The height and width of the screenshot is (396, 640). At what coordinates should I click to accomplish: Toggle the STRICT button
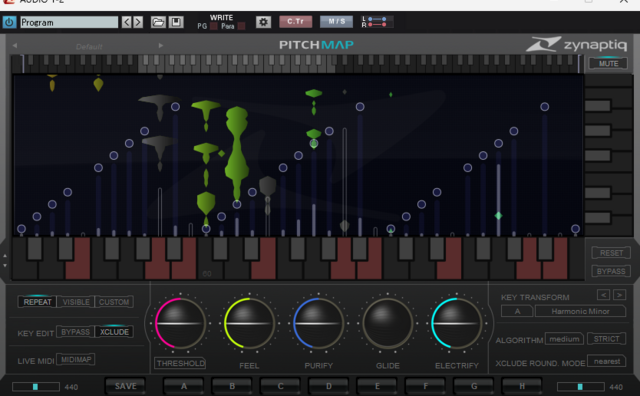pyautogui.click(x=607, y=339)
